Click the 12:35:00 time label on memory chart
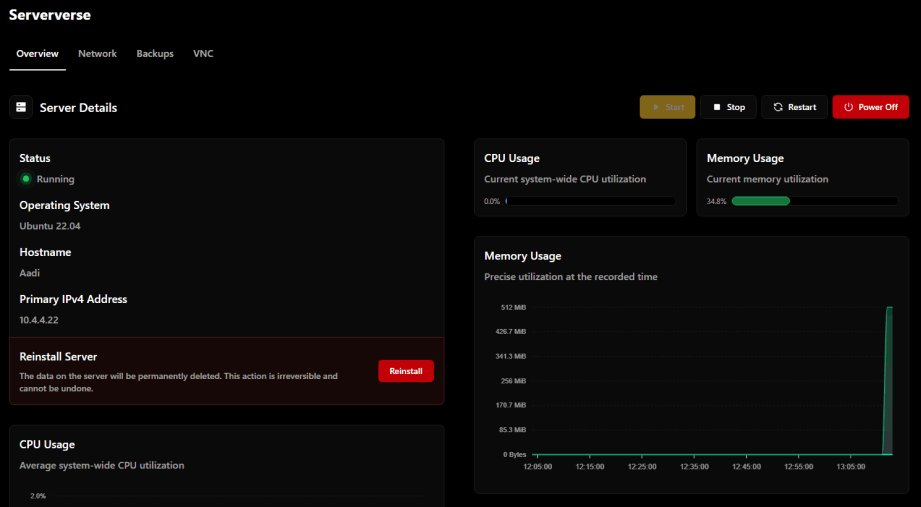The height and width of the screenshot is (507, 921). click(x=694, y=466)
